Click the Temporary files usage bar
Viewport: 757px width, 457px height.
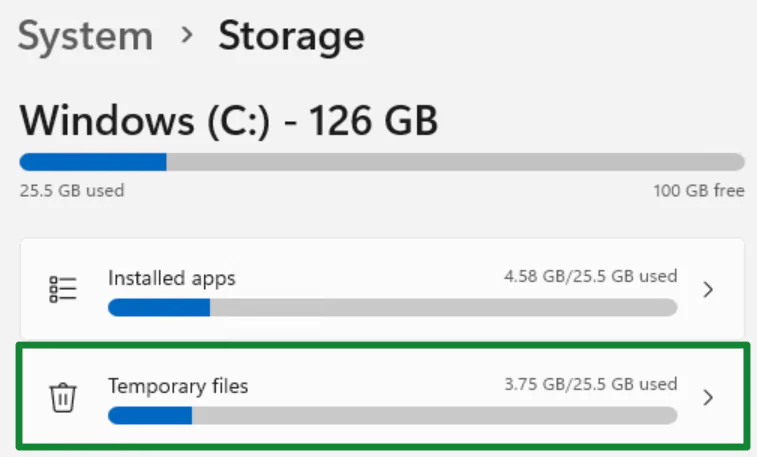click(x=392, y=415)
